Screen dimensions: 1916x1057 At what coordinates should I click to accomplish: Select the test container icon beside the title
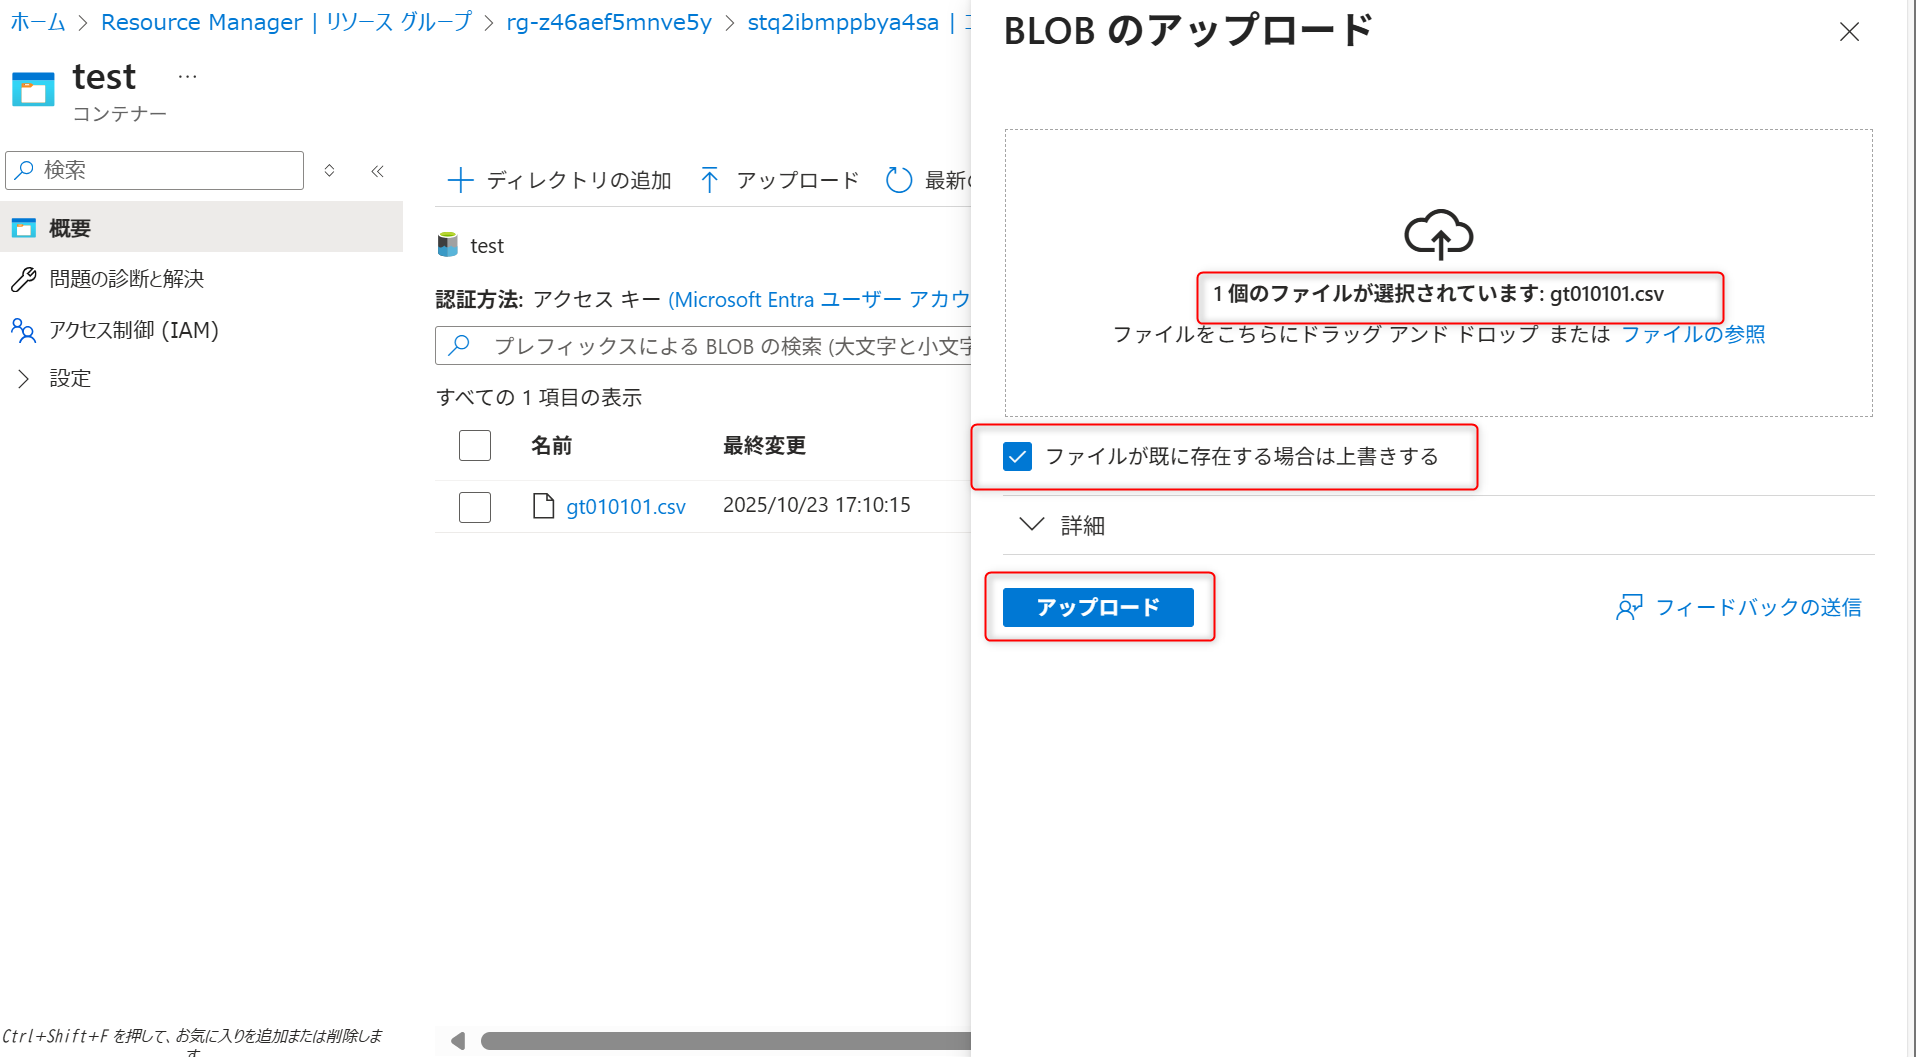click(33, 88)
